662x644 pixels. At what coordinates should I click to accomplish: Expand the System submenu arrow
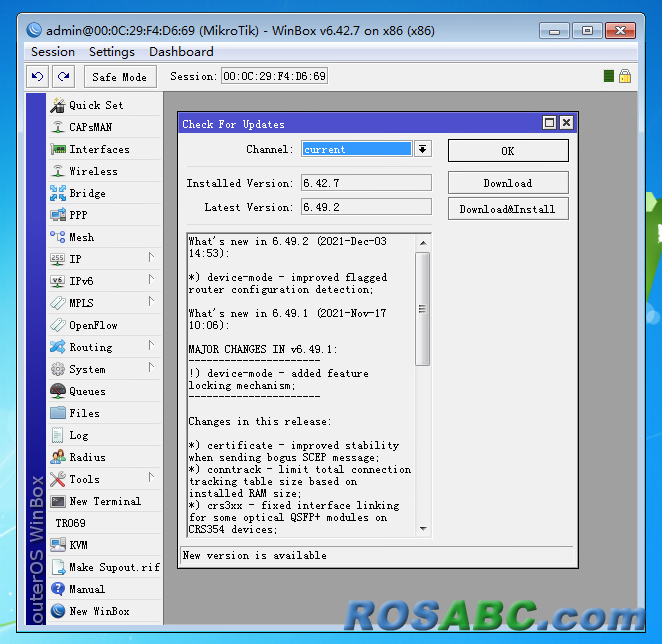point(151,367)
